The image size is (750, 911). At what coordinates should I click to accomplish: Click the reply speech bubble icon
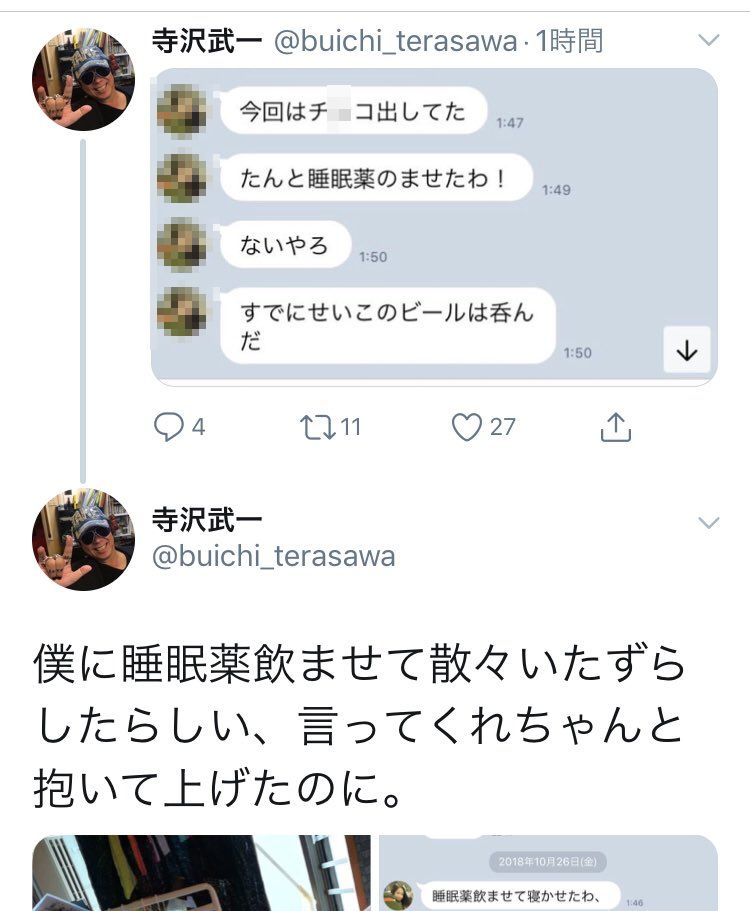click(x=168, y=428)
